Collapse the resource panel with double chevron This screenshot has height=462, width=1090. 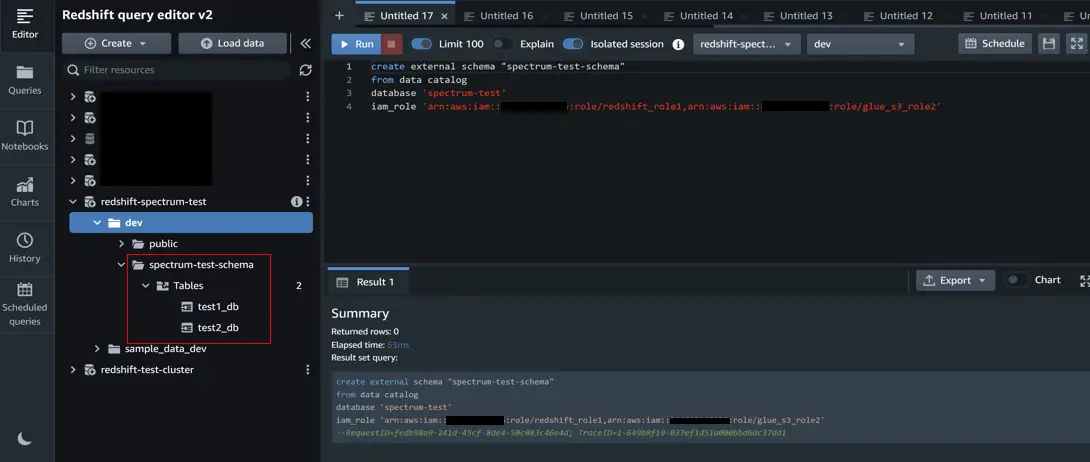click(x=305, y=43)
